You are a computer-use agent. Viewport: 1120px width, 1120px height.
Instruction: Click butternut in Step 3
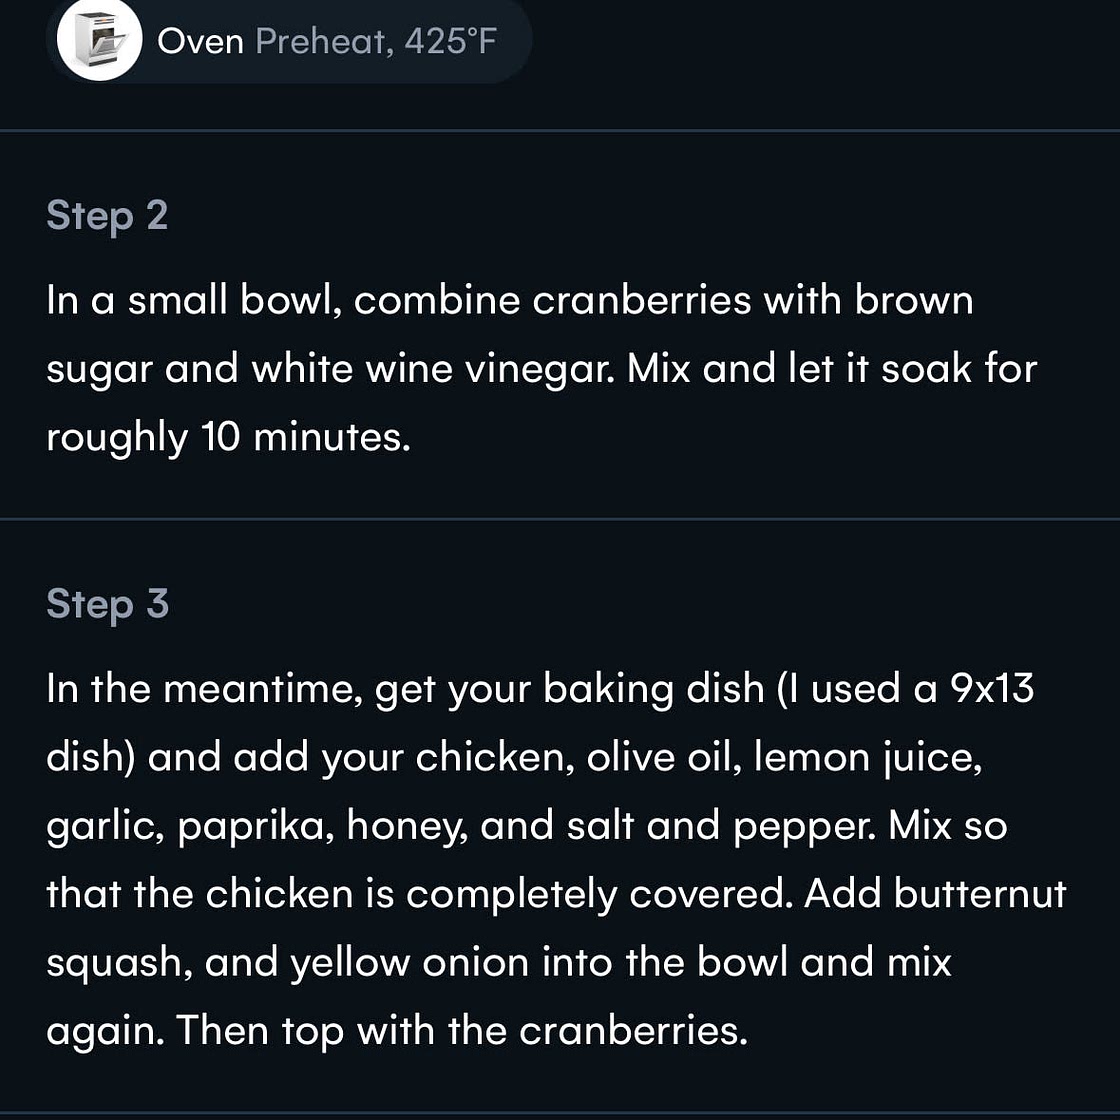click(x=980, y=894)
